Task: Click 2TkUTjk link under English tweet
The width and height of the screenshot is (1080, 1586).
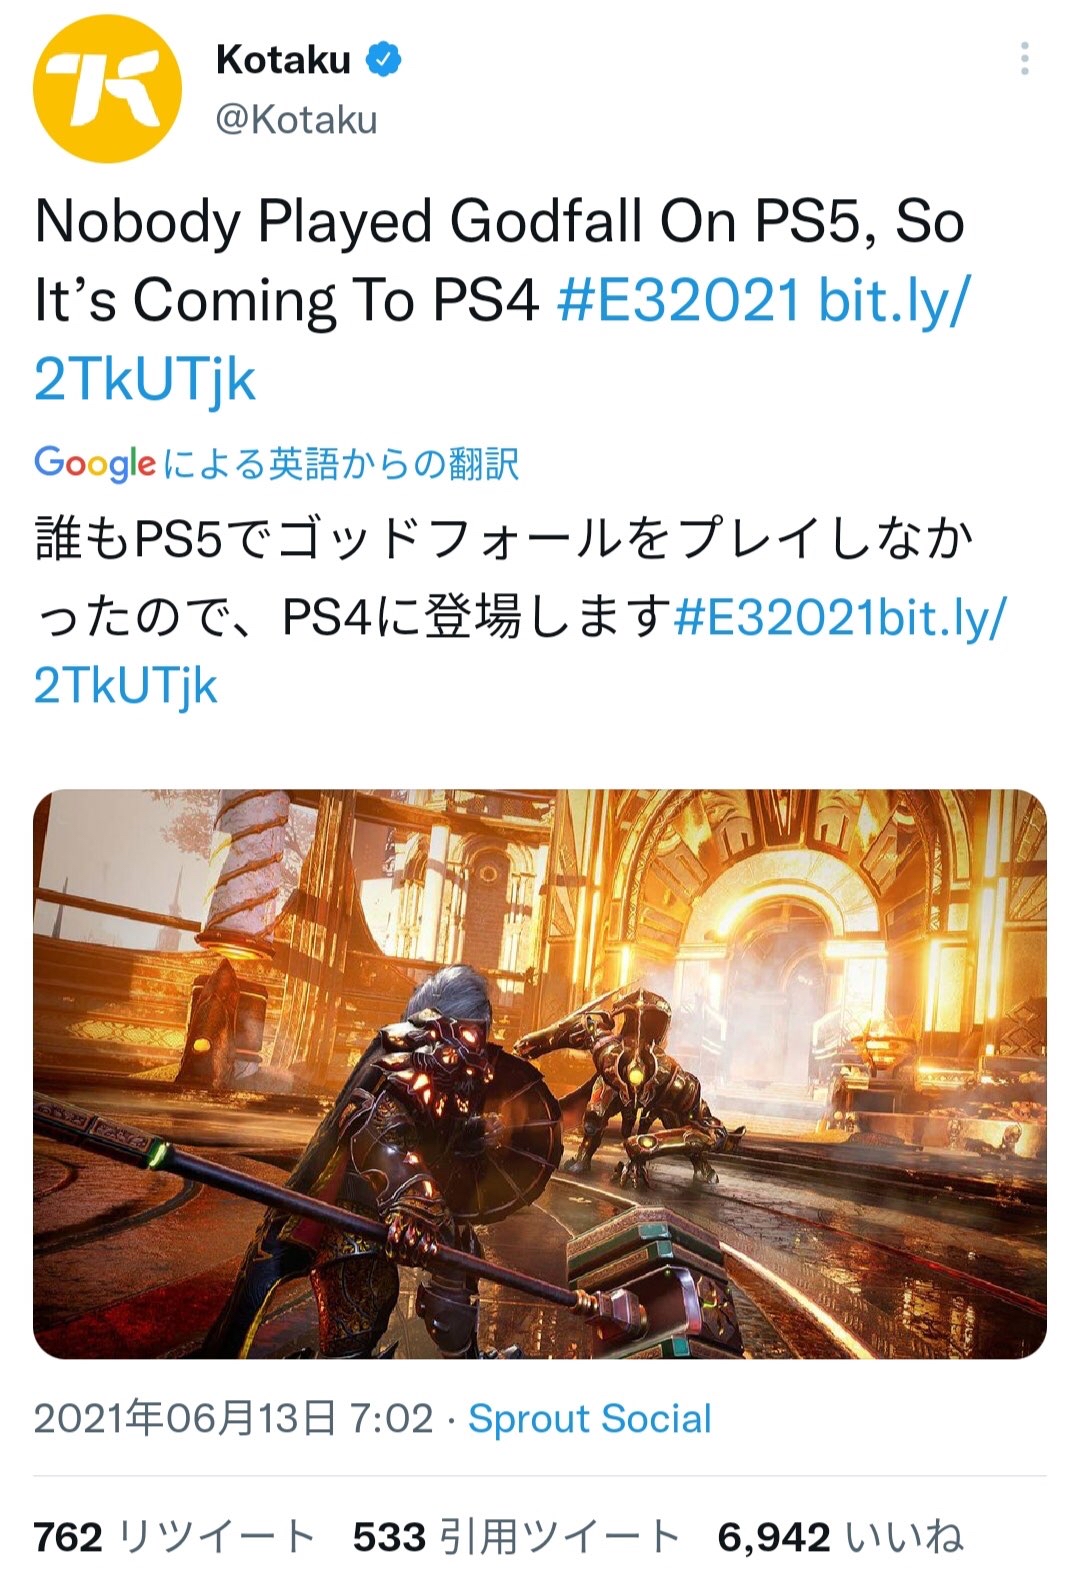Action: [x=145, y=380]
